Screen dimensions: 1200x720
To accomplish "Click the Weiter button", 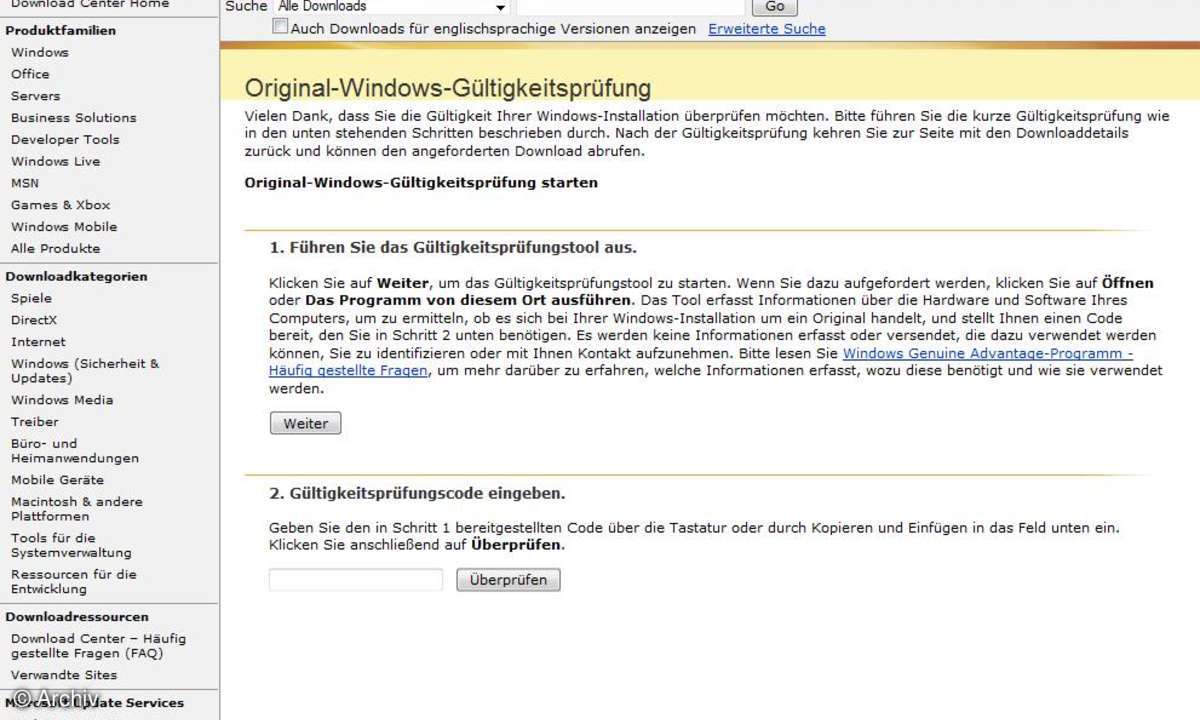I will [305, 424].
